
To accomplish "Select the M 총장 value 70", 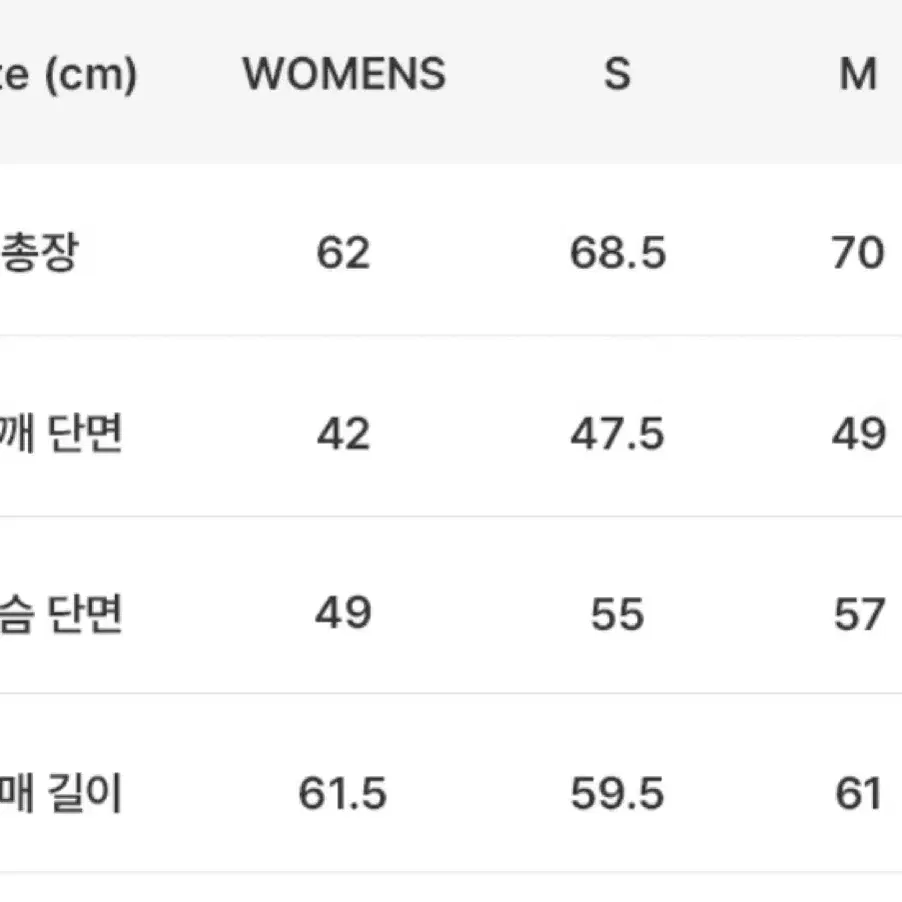I will (858, 253).
